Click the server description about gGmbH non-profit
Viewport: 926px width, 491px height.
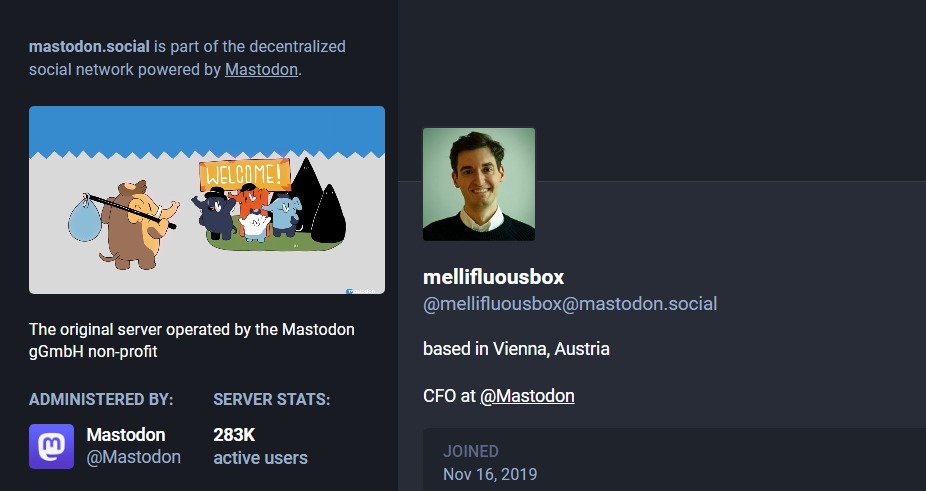point(192,340)
